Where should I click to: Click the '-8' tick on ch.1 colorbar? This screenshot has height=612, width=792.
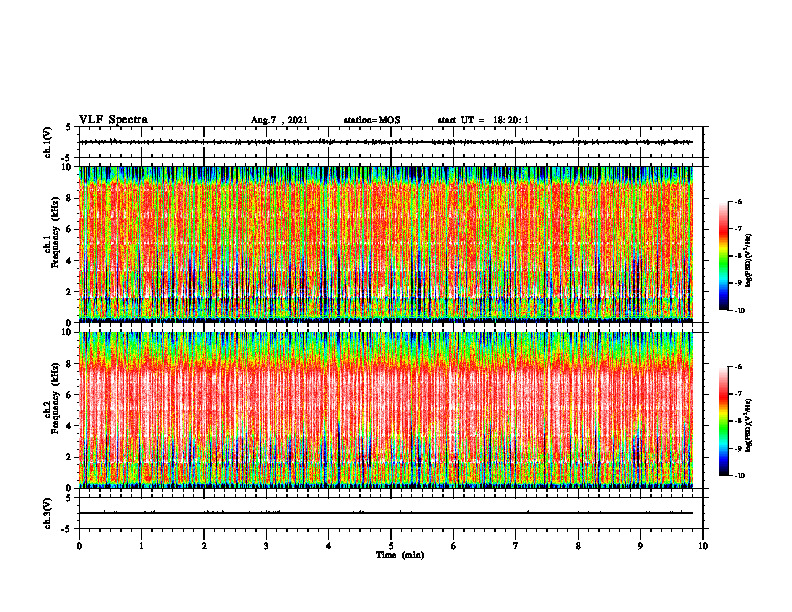click(738, 256)
